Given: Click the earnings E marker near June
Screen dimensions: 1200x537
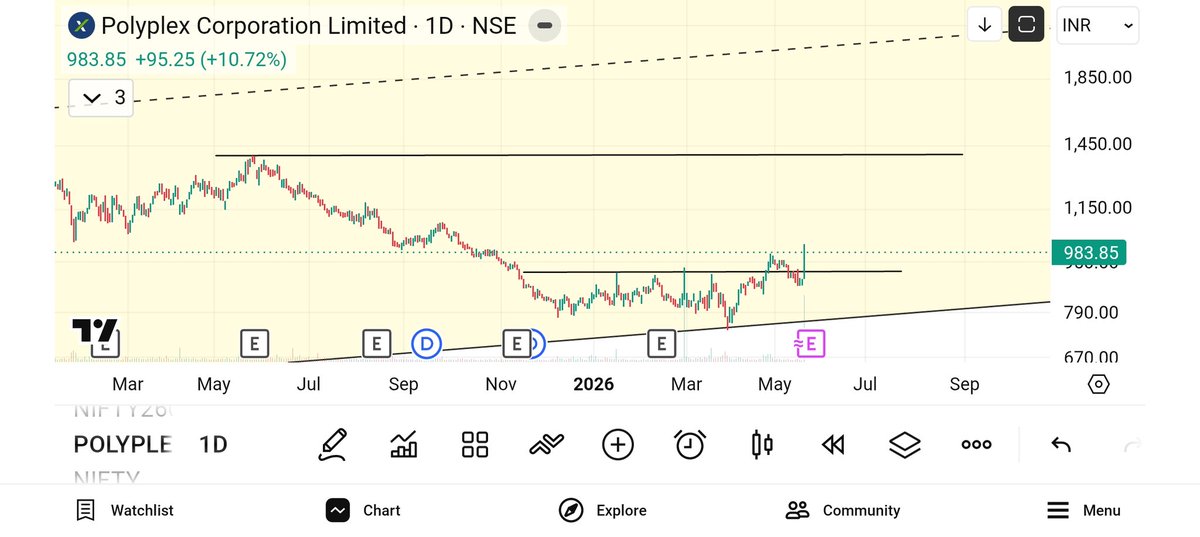Looking at the screenshot, I should (254, 344).
